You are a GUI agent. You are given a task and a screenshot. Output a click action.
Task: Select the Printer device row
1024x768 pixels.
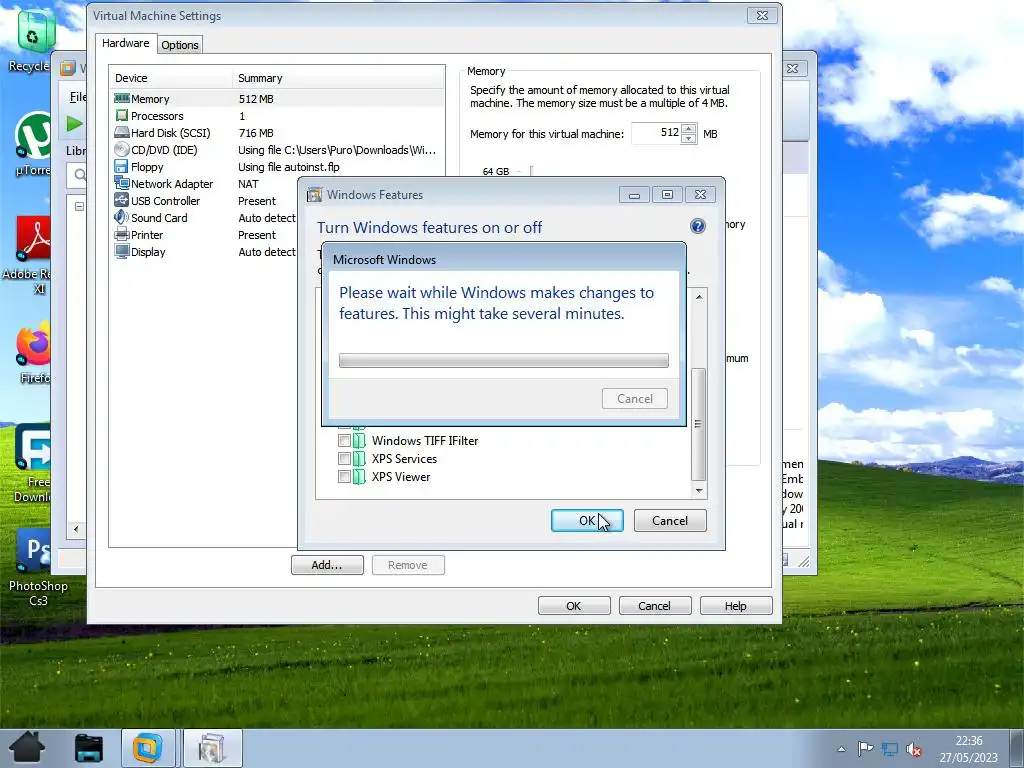click(x=204, y=234)
